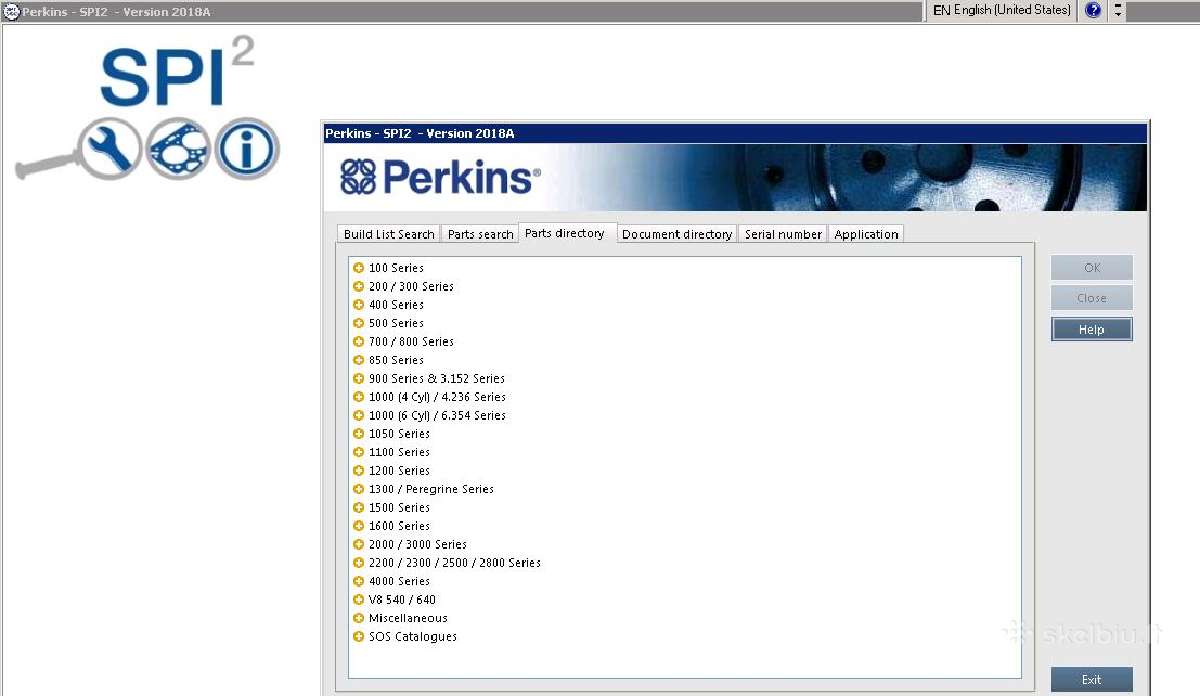Select the 'Miscellaneous' text label

pyautogui.click(x=408, y=618)
